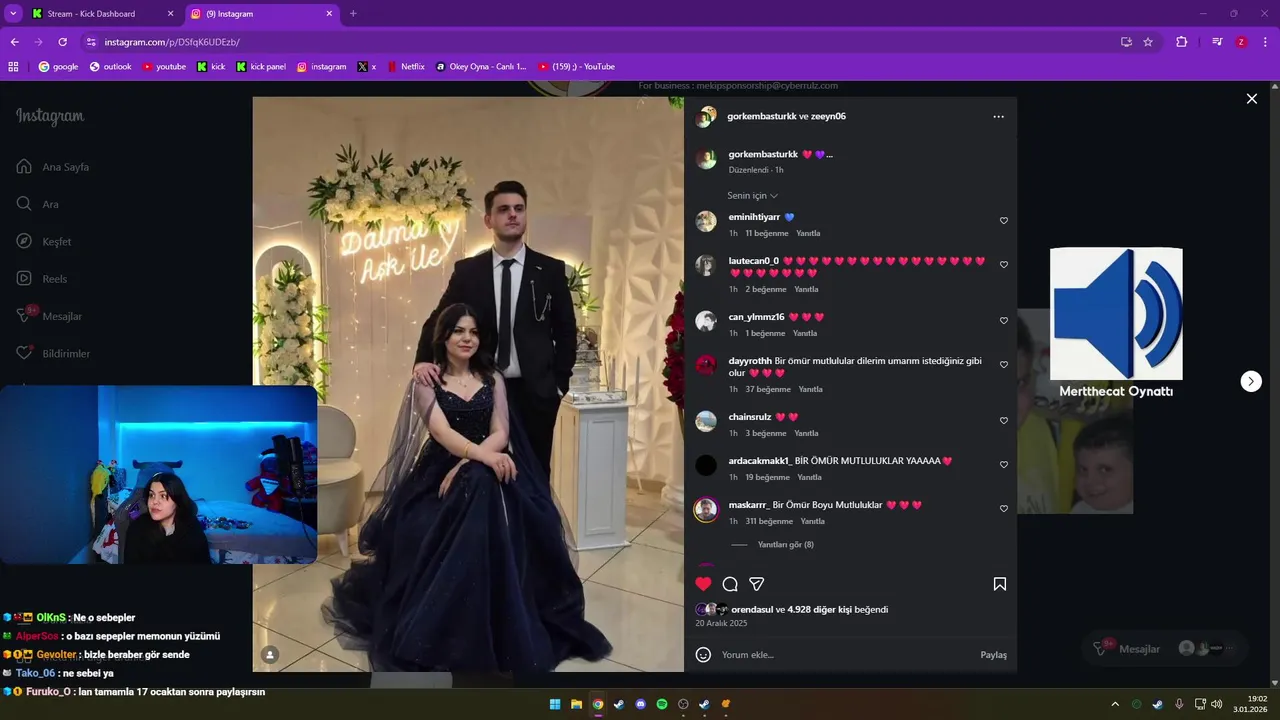Save the post with the bookmark icon
1280x720 pixels.
click(1000, 584)
